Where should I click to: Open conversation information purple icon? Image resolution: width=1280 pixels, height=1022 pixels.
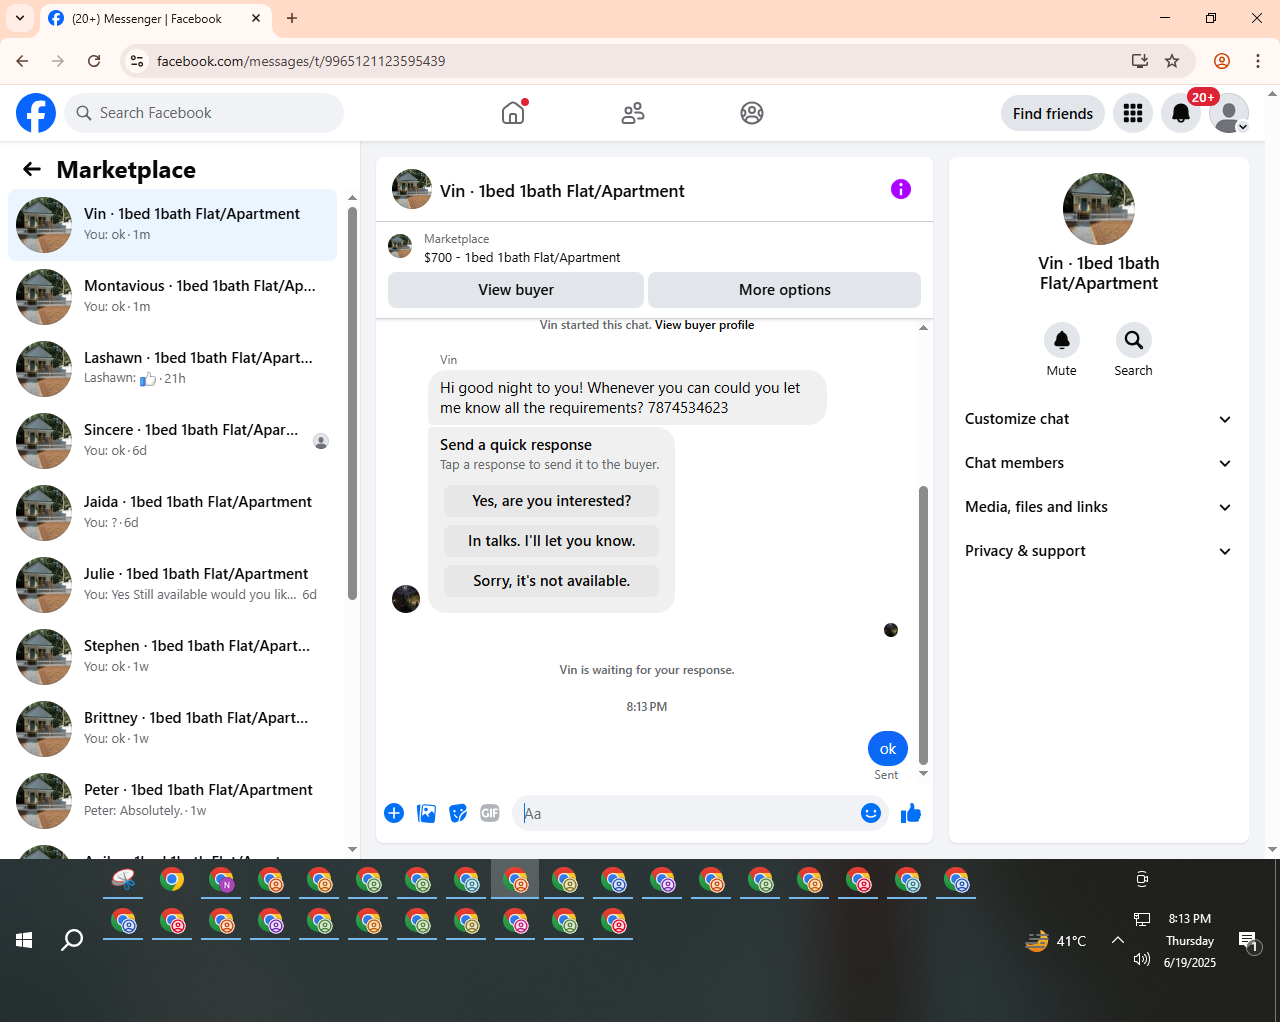pyautogui.click(x=901, y=189)
